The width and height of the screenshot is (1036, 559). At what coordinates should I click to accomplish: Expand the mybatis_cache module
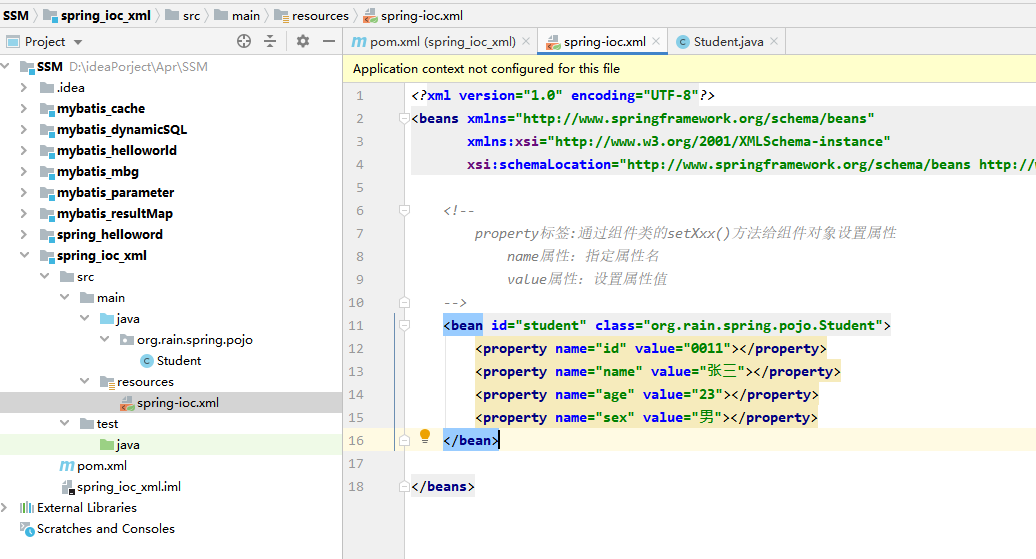(24, 108)
